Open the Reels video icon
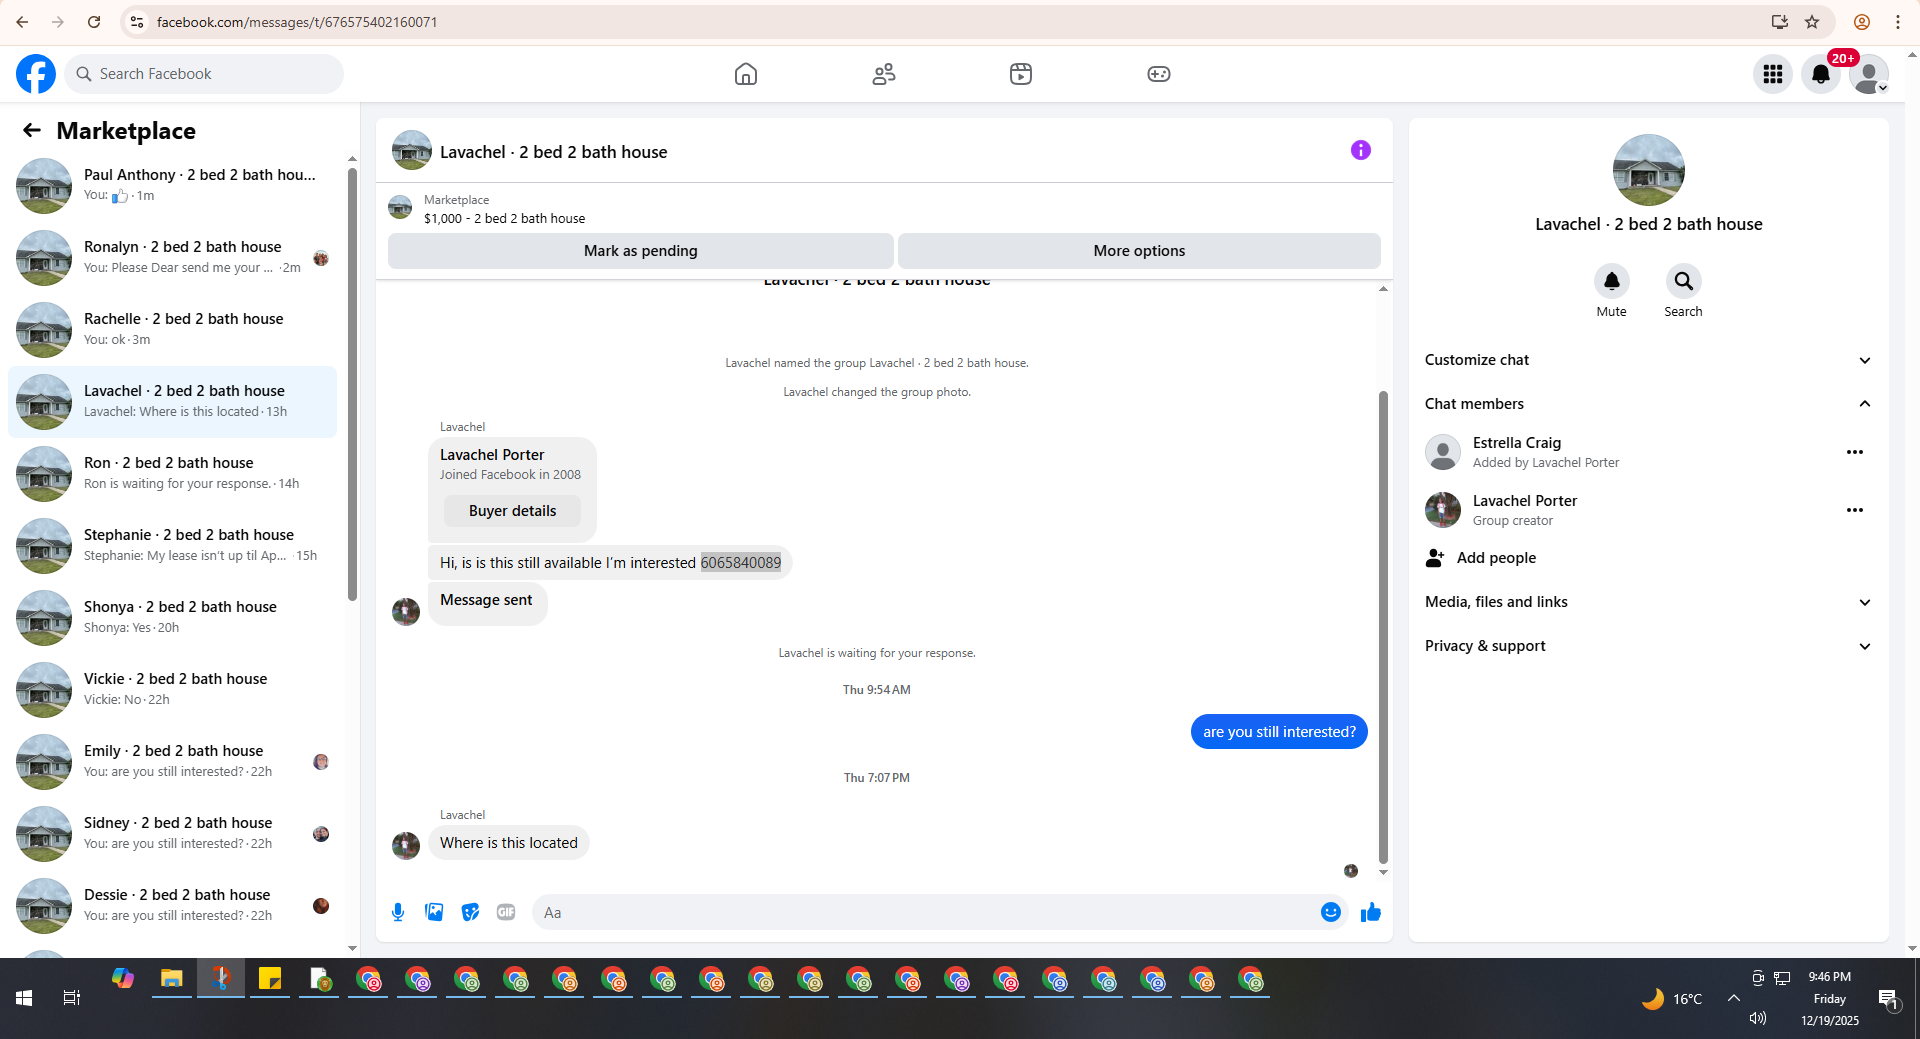 click(1021, 74)
